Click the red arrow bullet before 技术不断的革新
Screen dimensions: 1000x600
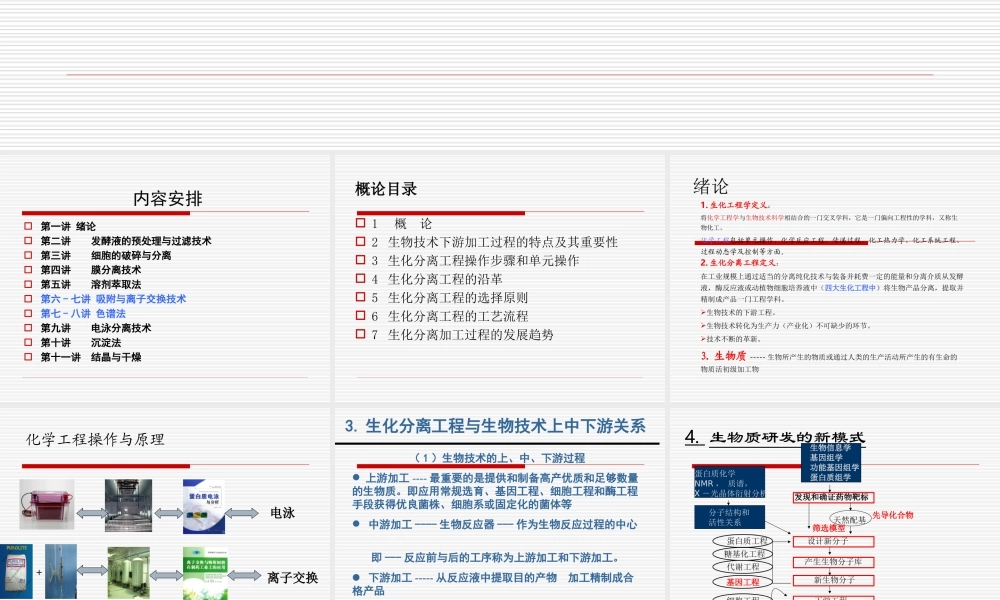pos(703,339)
